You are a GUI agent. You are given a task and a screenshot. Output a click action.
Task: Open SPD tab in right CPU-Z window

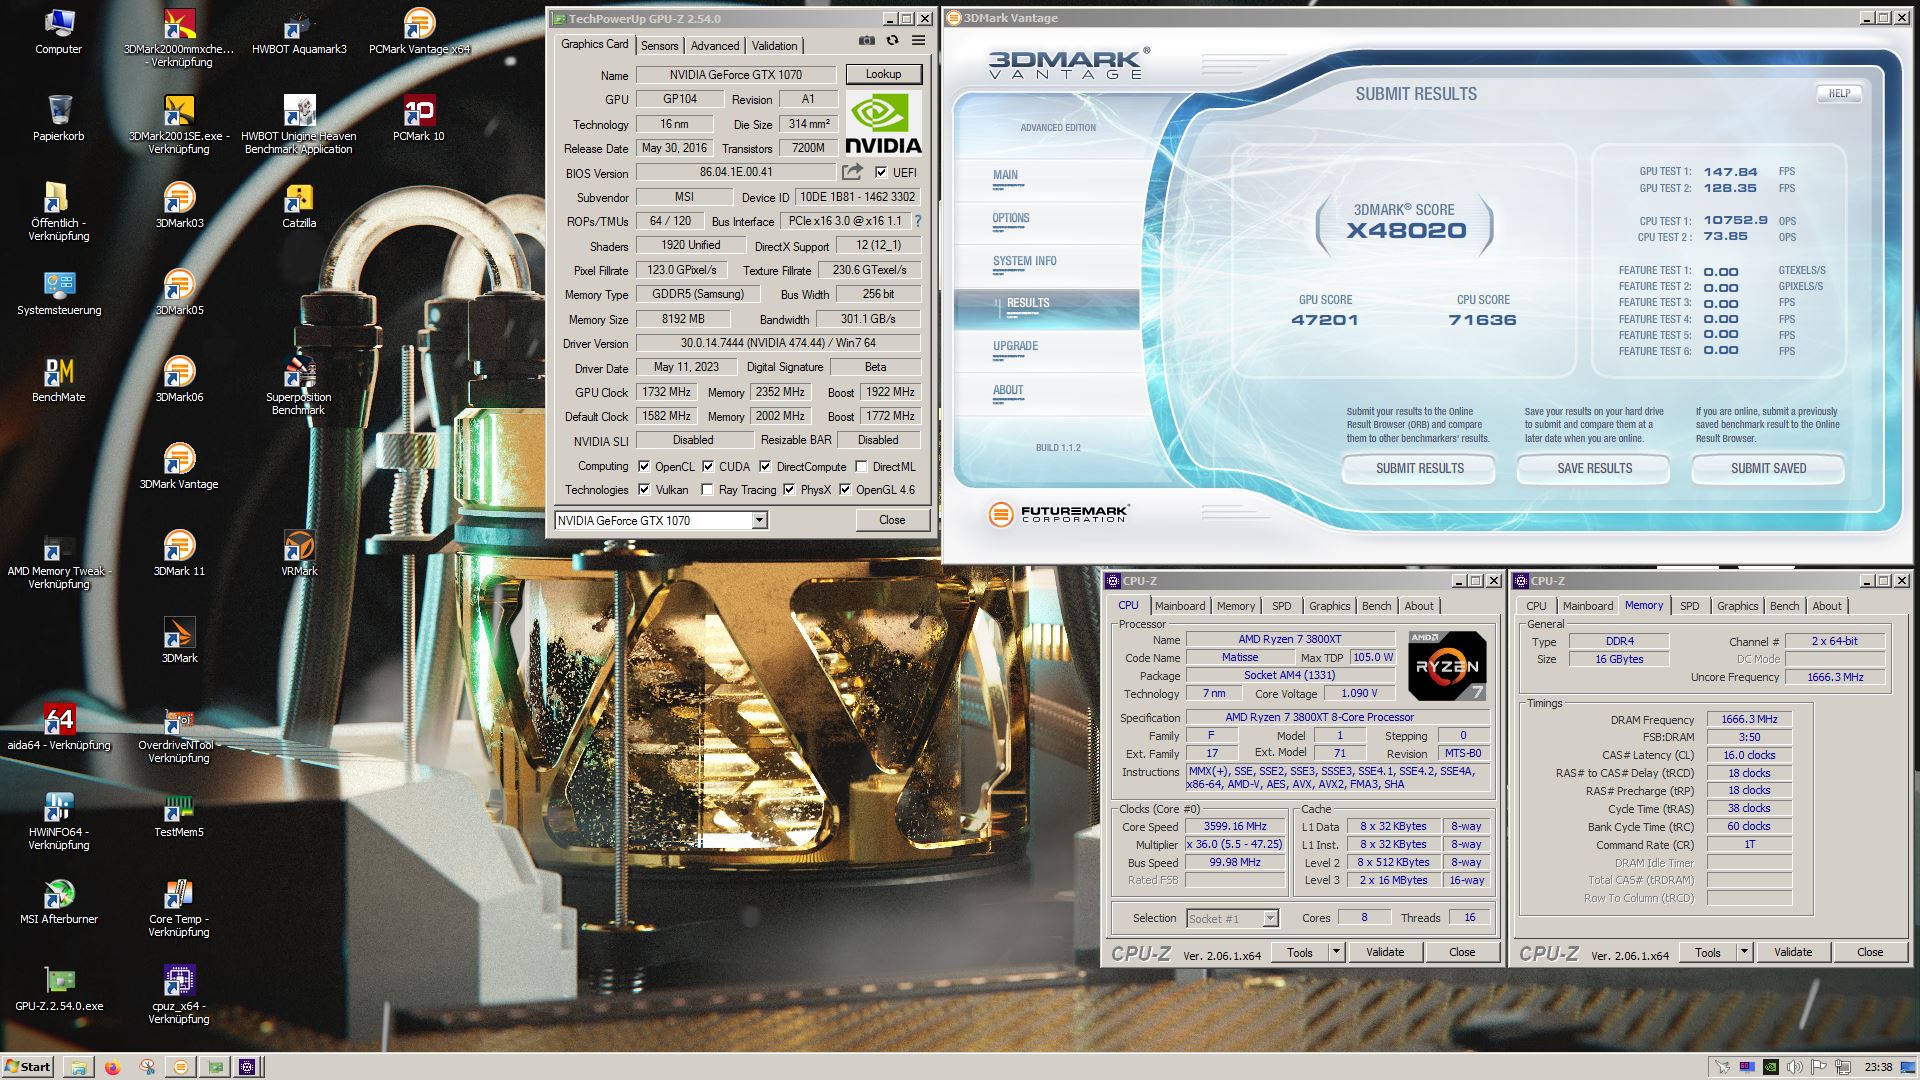(x=1690, y=606)
